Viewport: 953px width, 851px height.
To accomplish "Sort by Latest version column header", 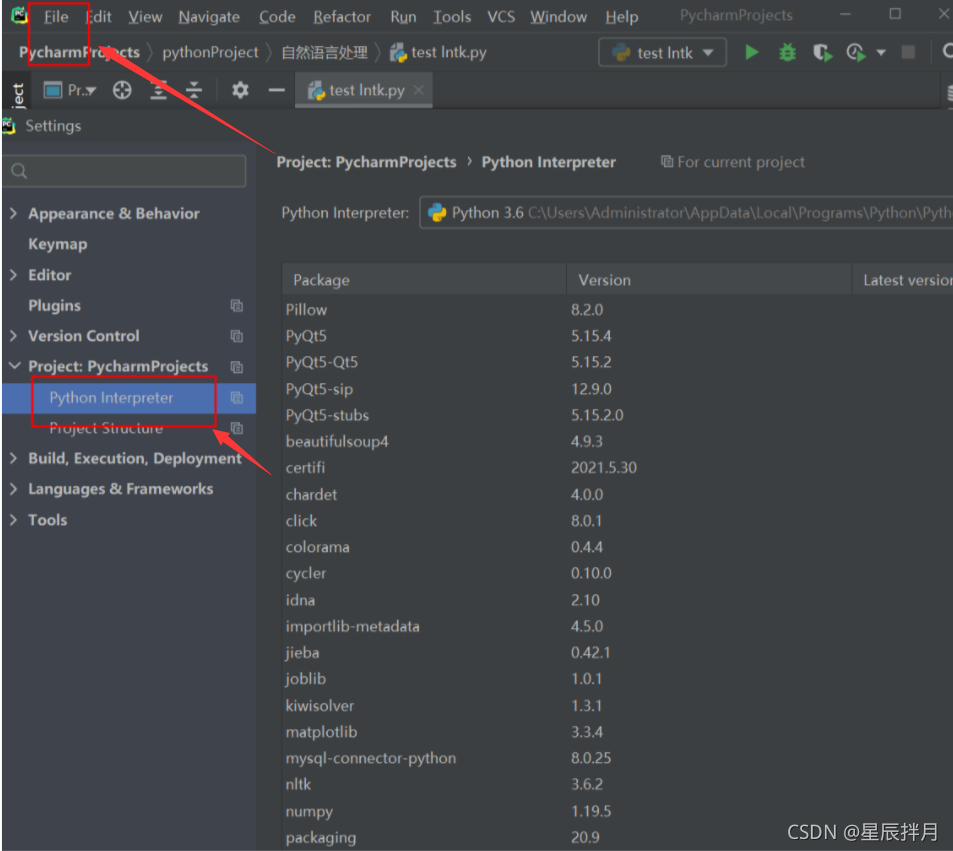I will click(x=903, y=280).
